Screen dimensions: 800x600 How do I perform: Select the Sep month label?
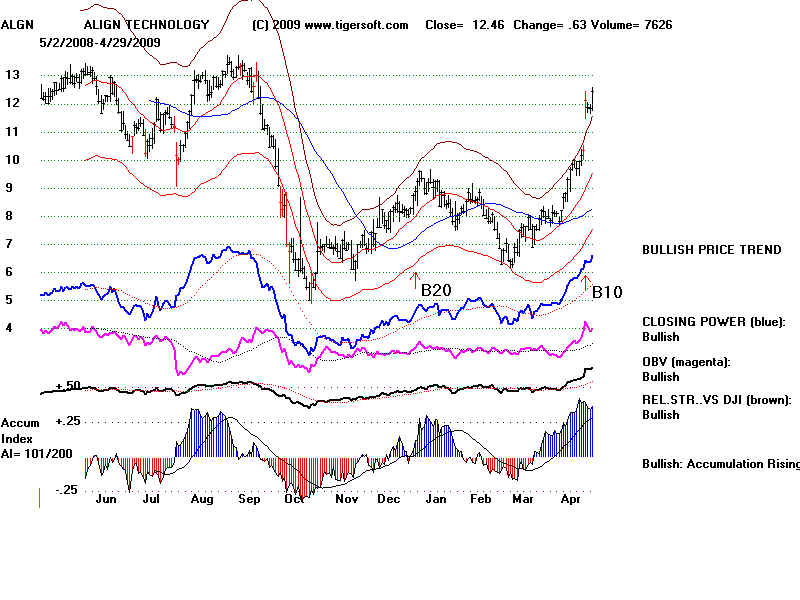[x=249, y=499]
